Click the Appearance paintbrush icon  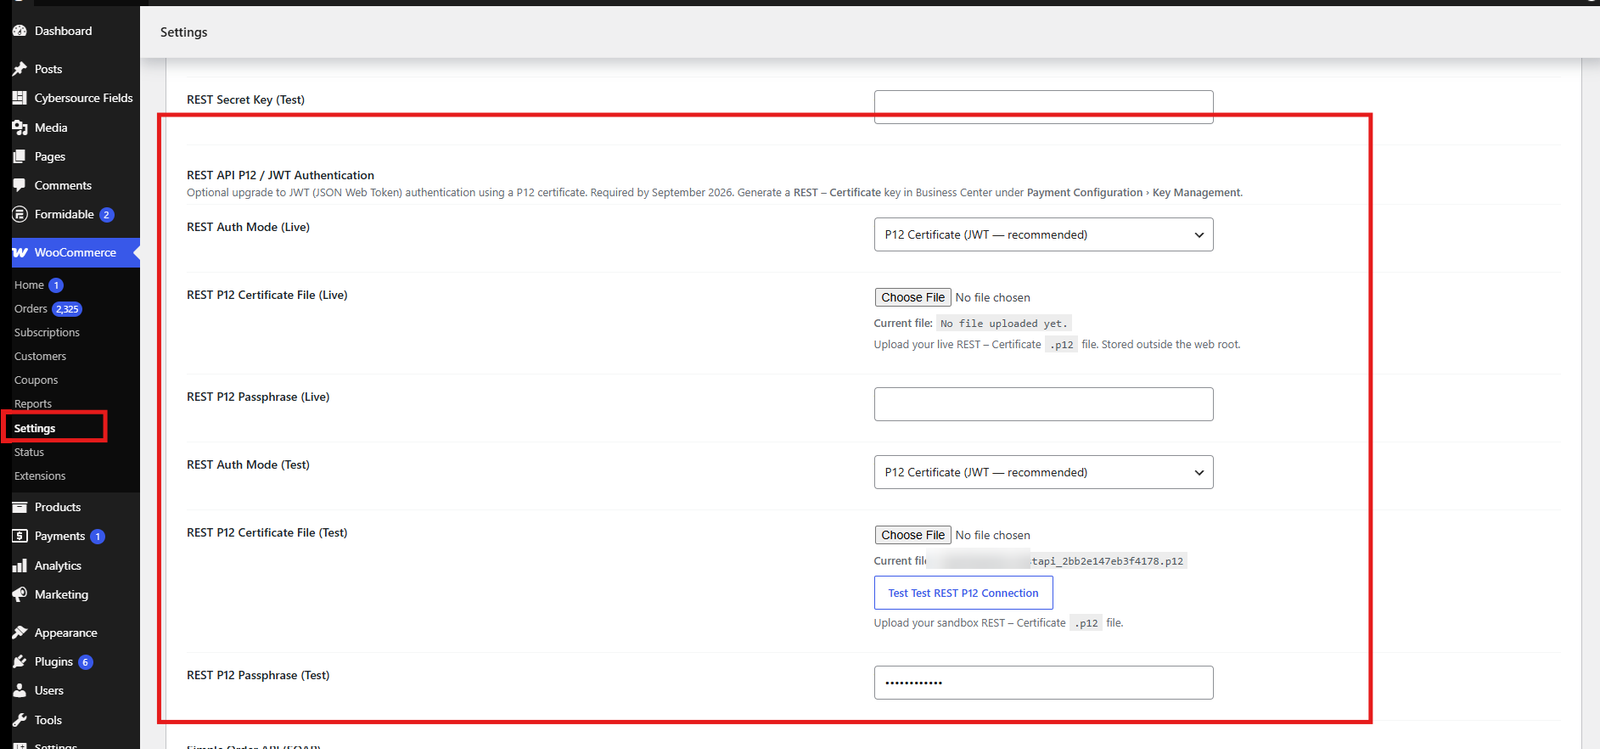pos(19,633)
